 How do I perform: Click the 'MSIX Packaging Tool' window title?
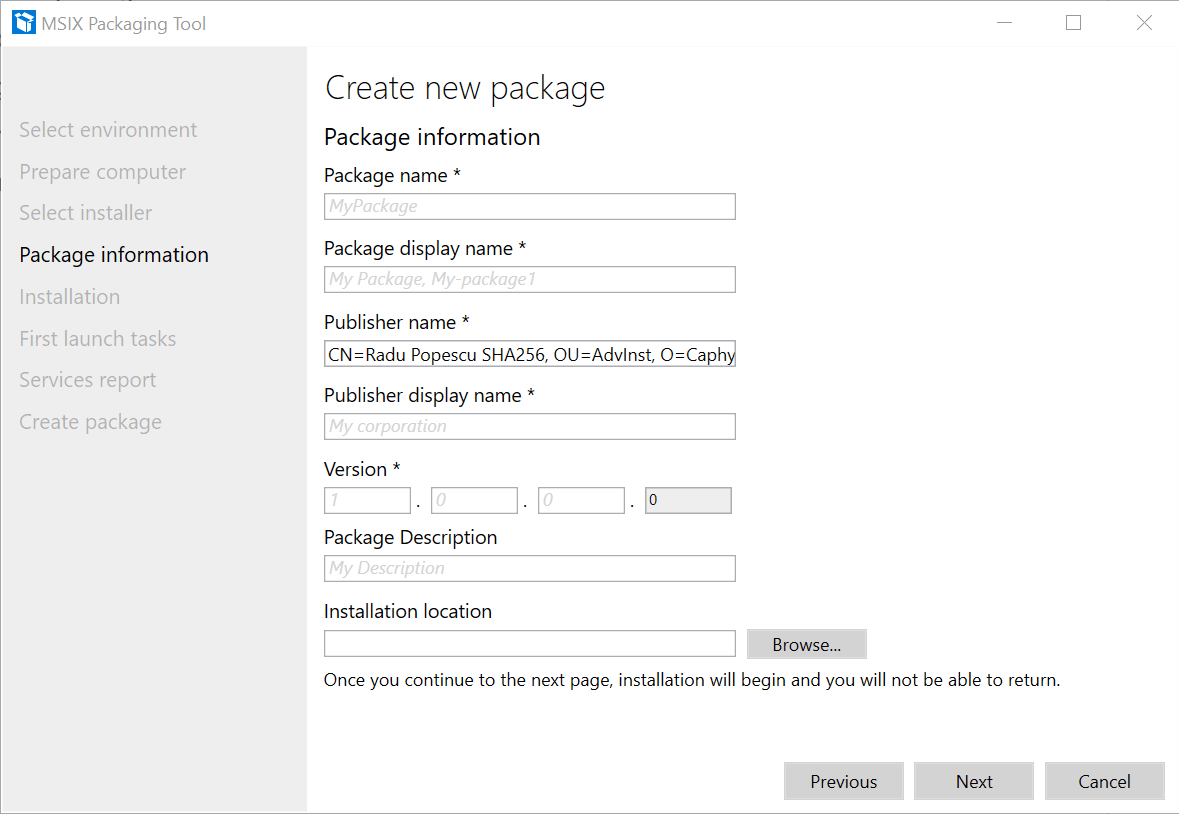[x=123, y=24]
